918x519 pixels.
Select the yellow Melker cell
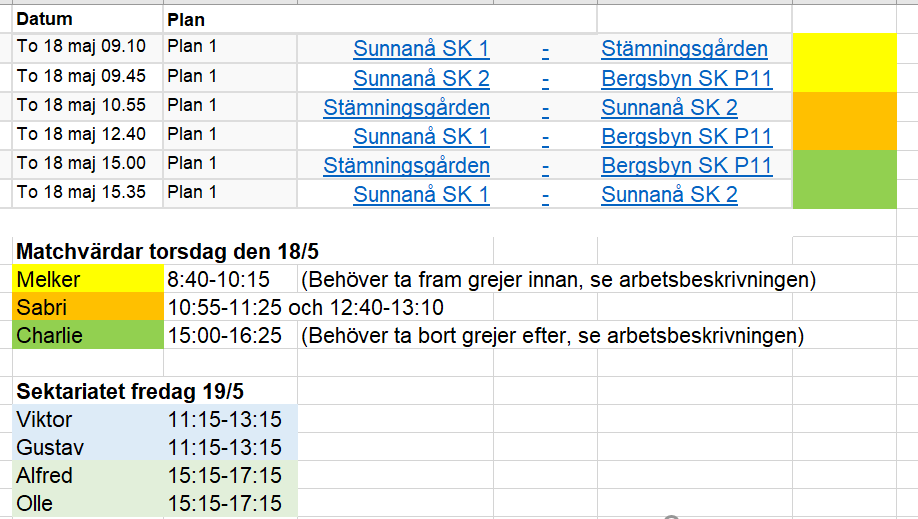[88, 279]
